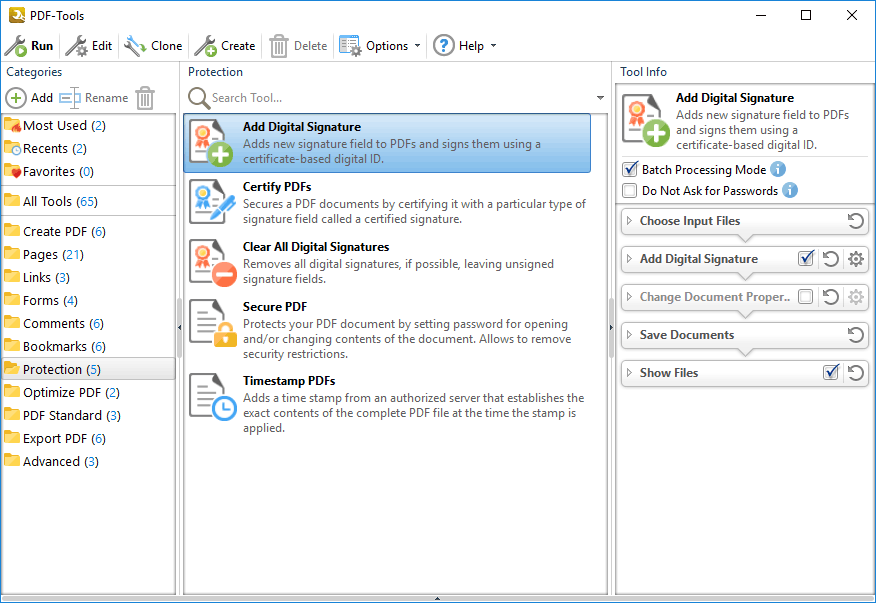The height and width of the screenshot is (603, 876).
Task: Rename the selected category
Action: (x=93, y=98)
